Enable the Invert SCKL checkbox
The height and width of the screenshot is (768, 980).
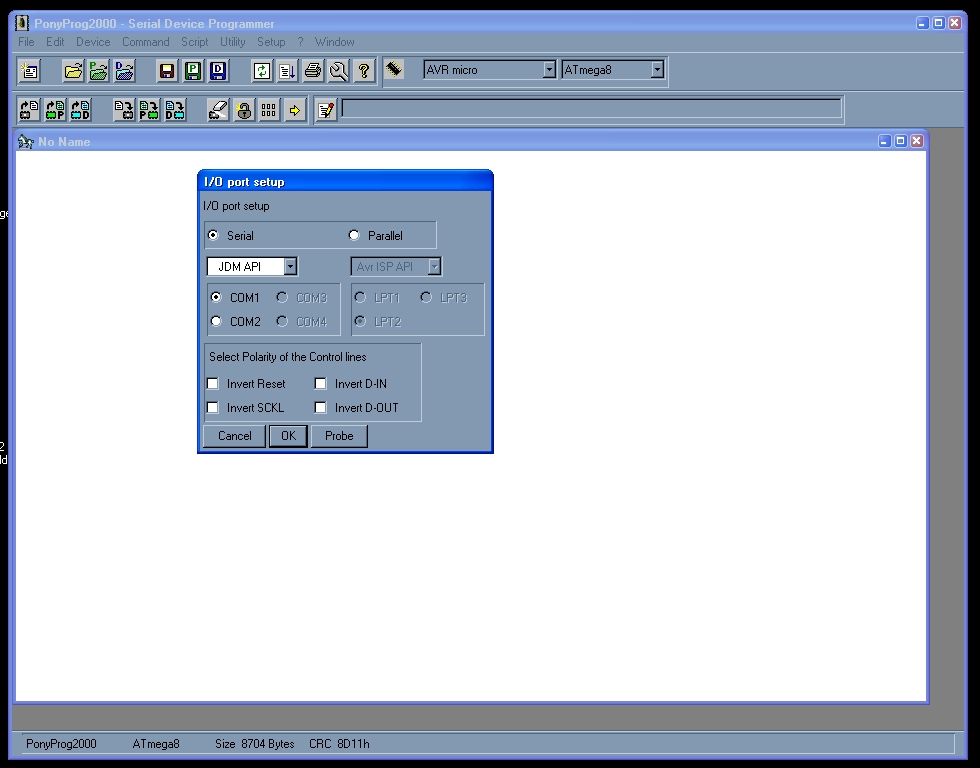tap(213, 407)
